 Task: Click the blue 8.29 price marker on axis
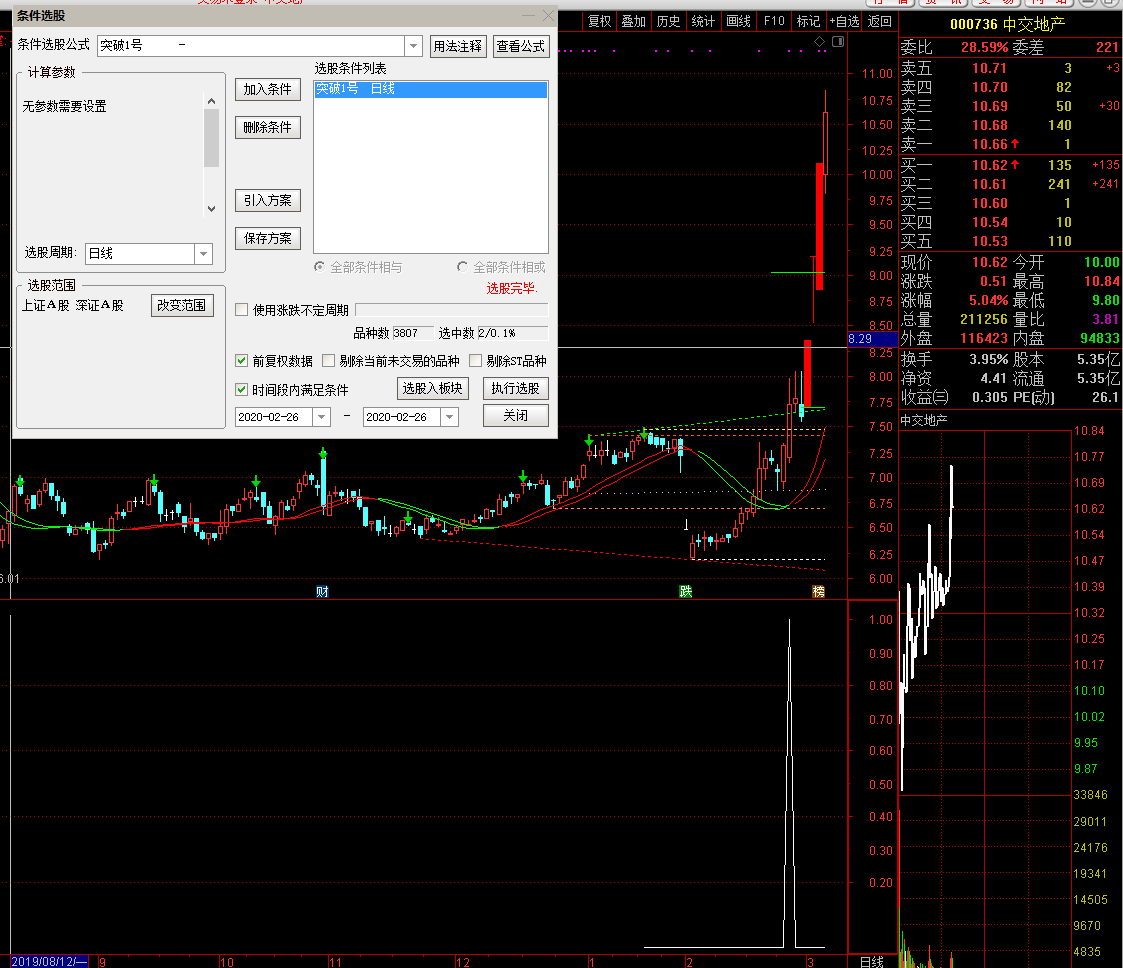872,339
